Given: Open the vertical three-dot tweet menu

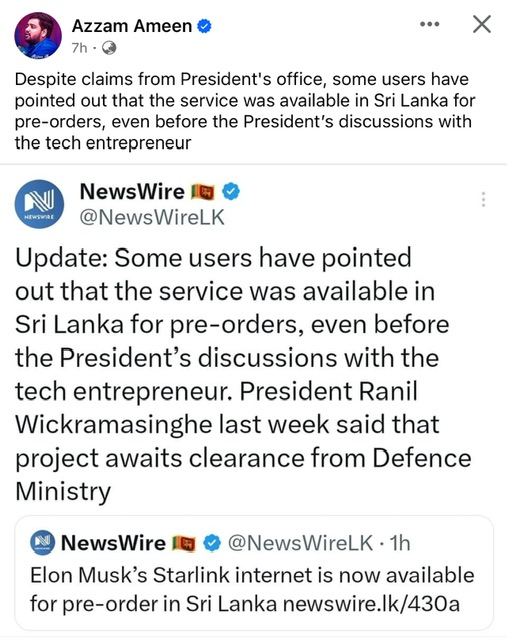Looking at the screenshot, I should [x=483, y=199].
